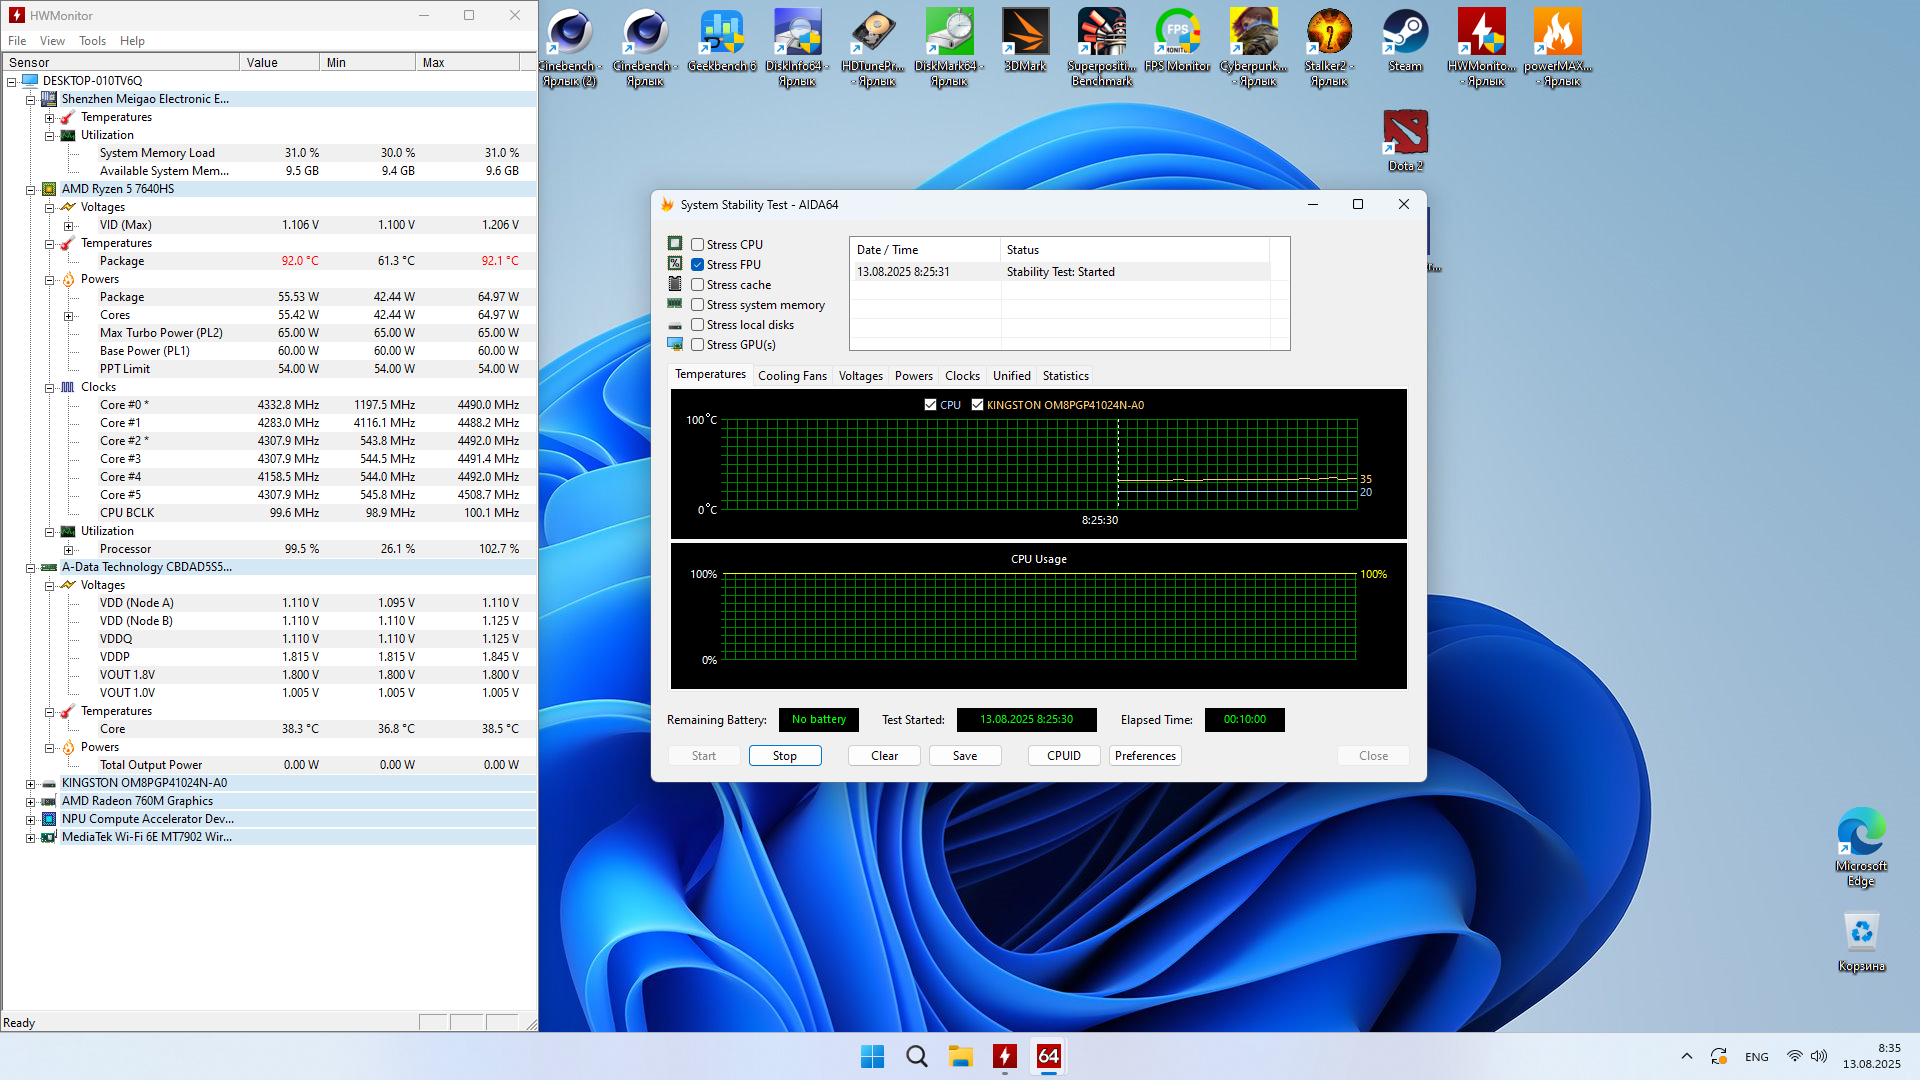
Task: Collapse the AMD Ryzen 5 7640HS node
Action: 31,189
